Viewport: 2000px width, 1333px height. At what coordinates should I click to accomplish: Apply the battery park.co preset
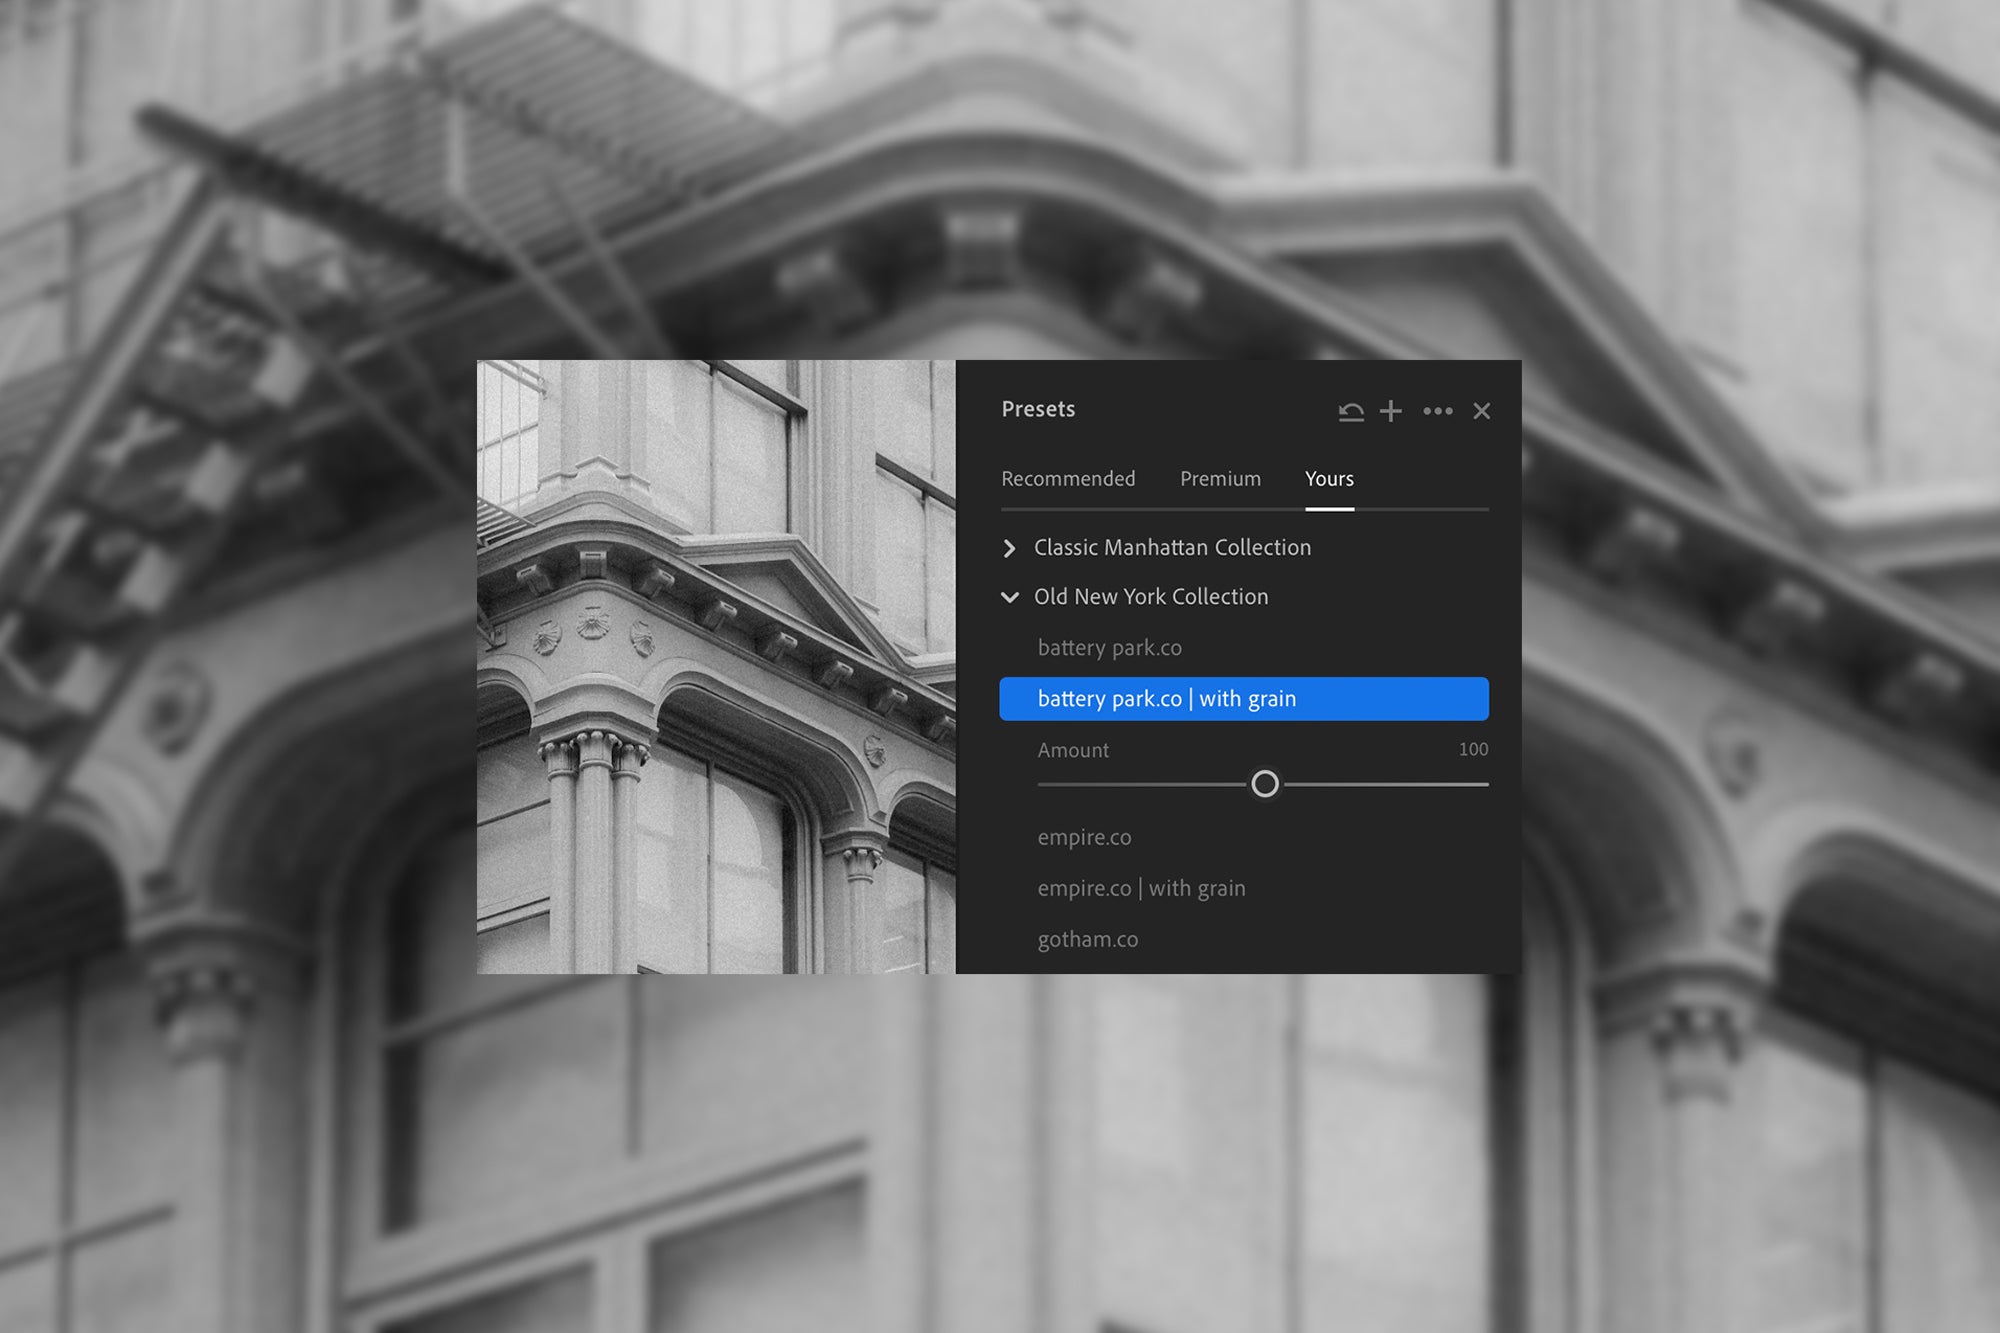[1109, 648]
